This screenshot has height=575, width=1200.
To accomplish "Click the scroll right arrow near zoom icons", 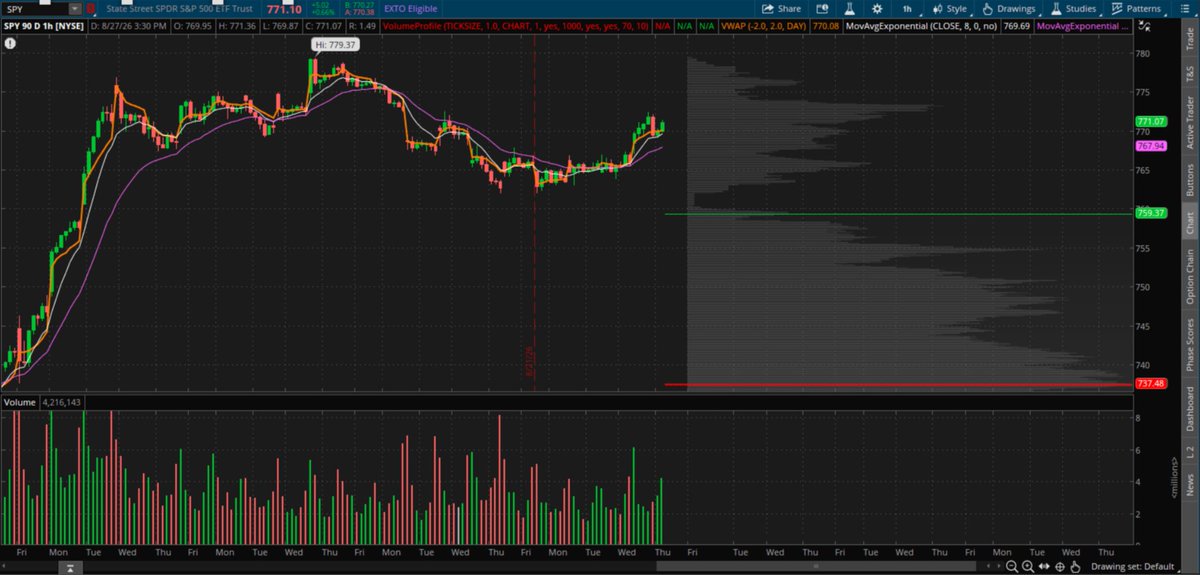I will pyautogui.click(x=999, y=566).
